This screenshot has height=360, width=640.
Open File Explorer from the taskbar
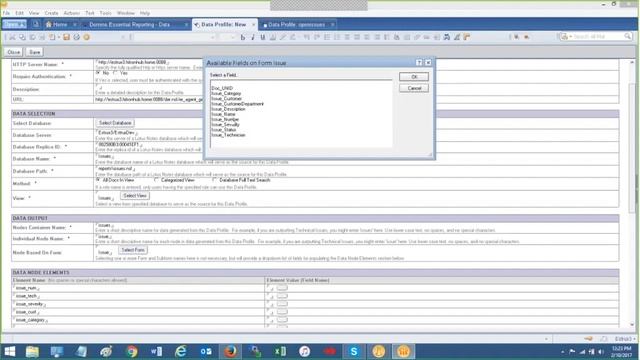(x=32, y=351)
